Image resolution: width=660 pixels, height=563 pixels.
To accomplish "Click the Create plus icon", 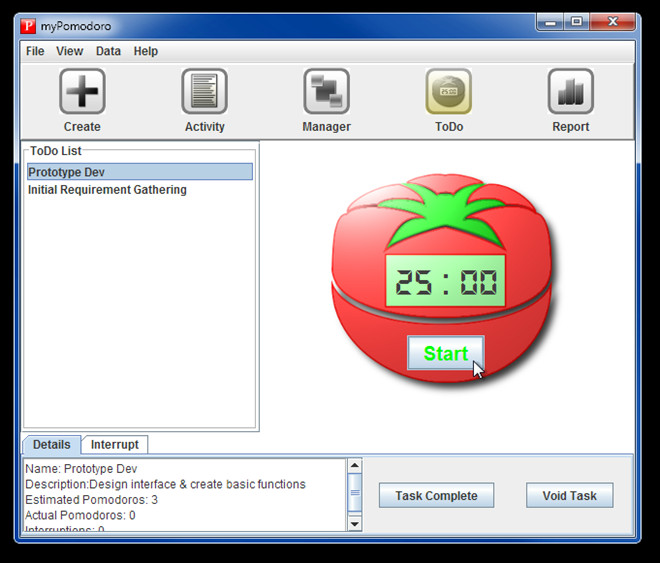I will click(82, 91).
